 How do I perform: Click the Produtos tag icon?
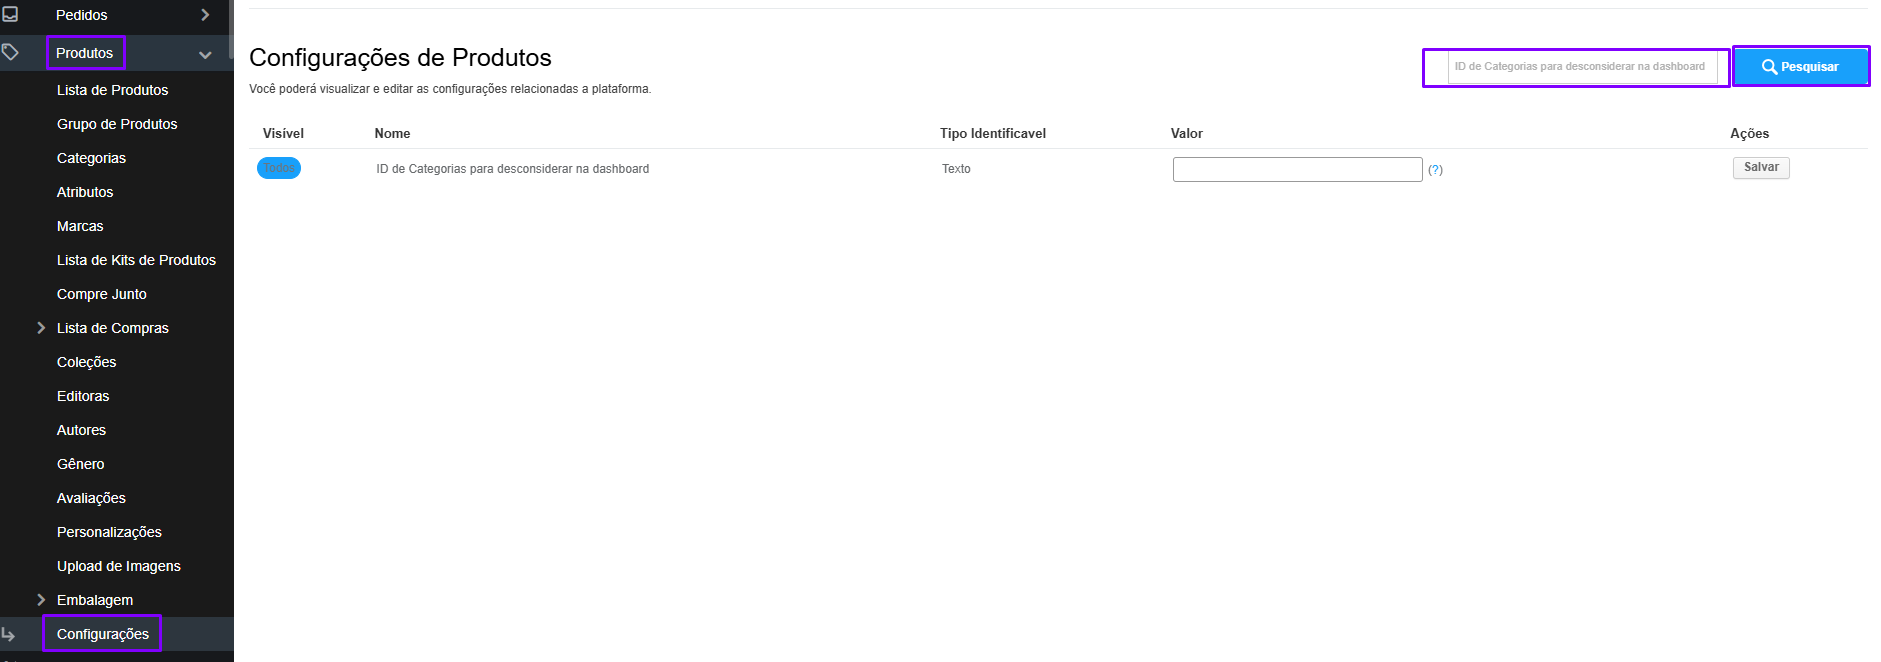10,52
